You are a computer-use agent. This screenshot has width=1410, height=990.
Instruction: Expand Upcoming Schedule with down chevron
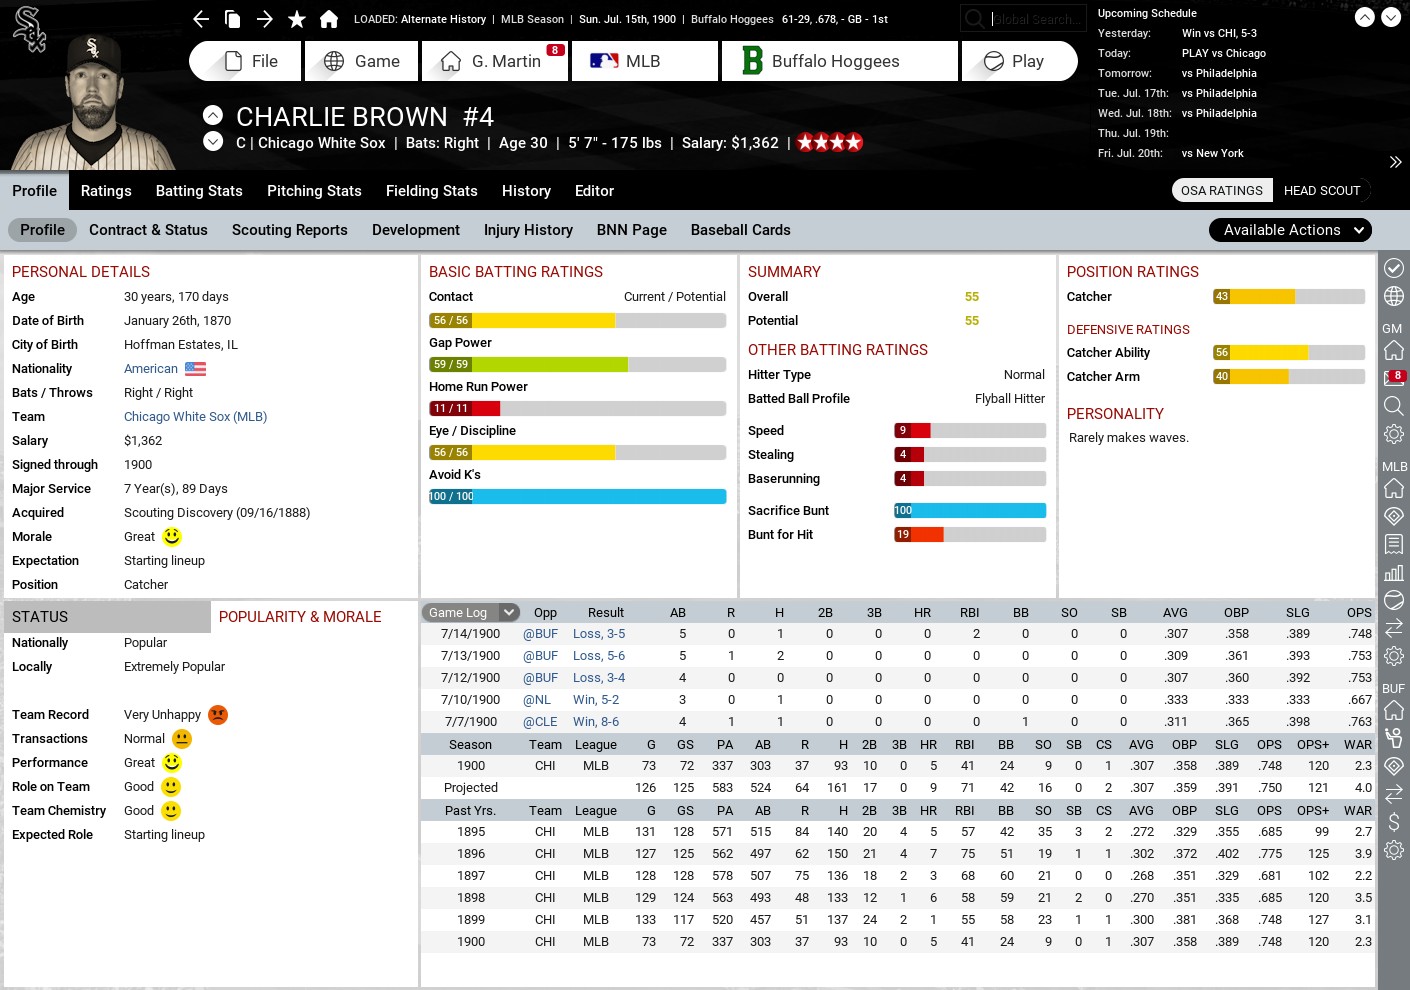point(1391,17)
